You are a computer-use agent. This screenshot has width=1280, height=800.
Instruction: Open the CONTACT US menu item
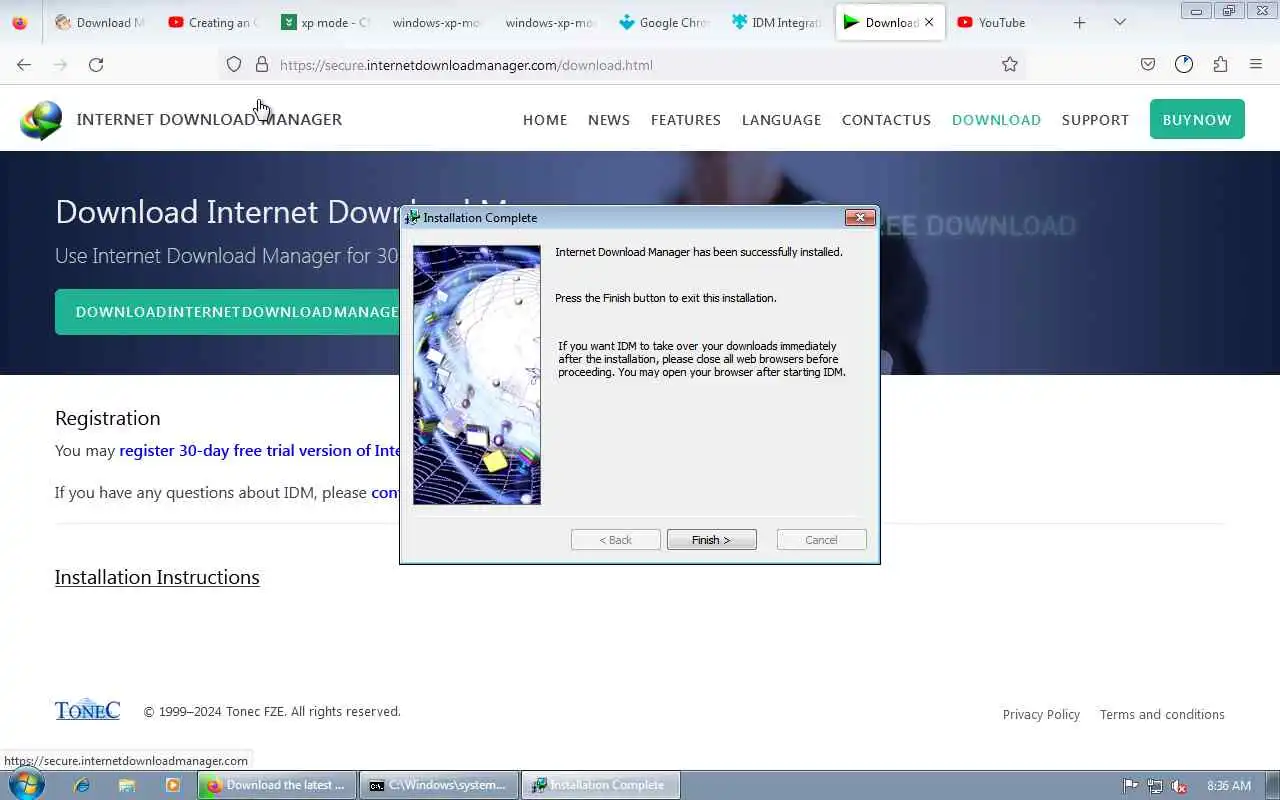(x=886, y=120)
